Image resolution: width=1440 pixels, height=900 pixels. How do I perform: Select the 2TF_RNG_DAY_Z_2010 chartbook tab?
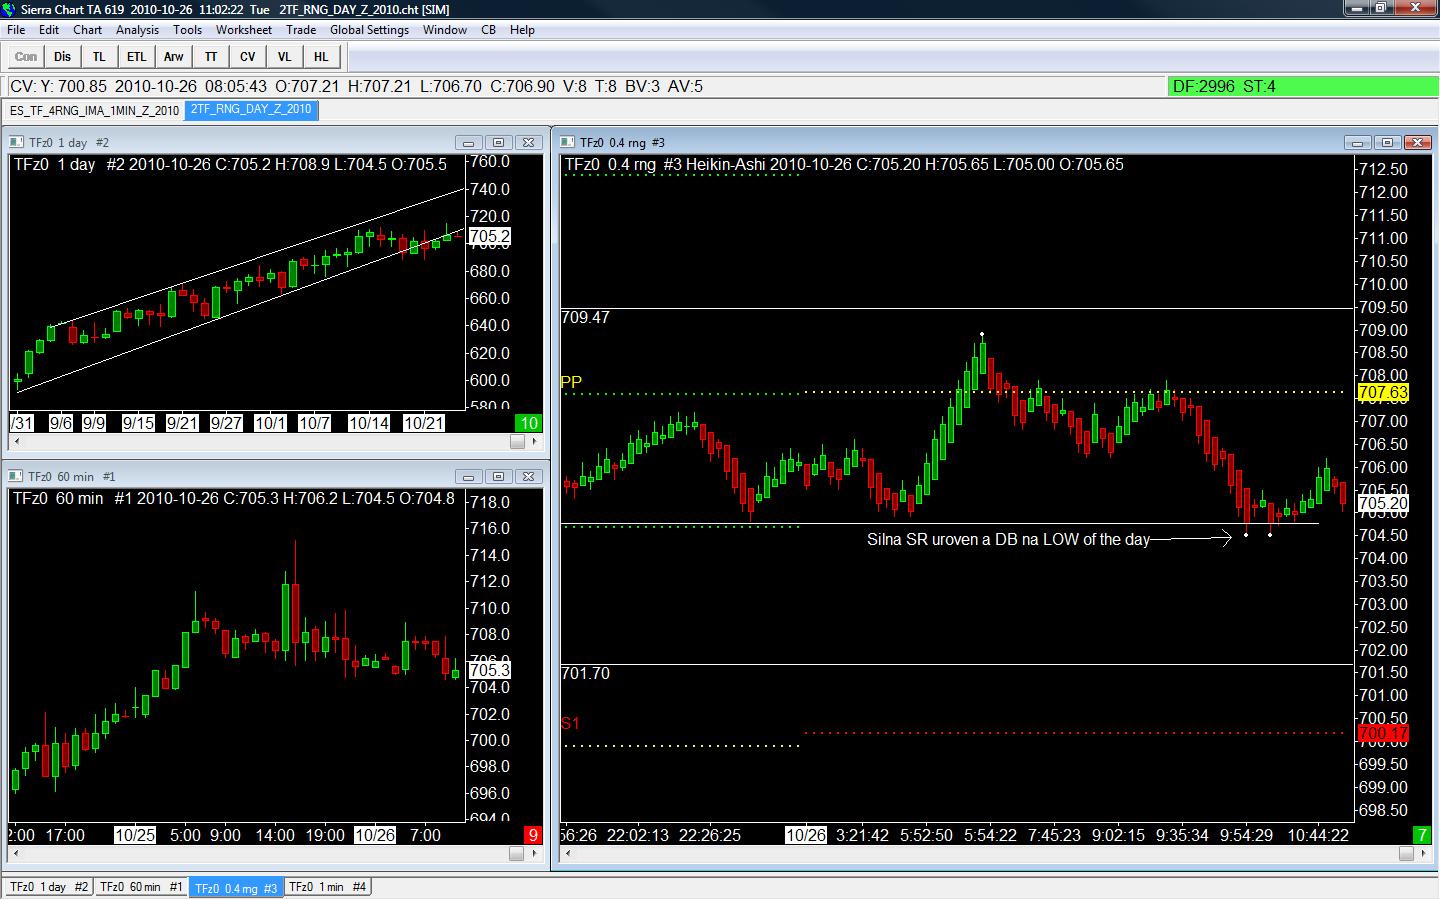251,110
